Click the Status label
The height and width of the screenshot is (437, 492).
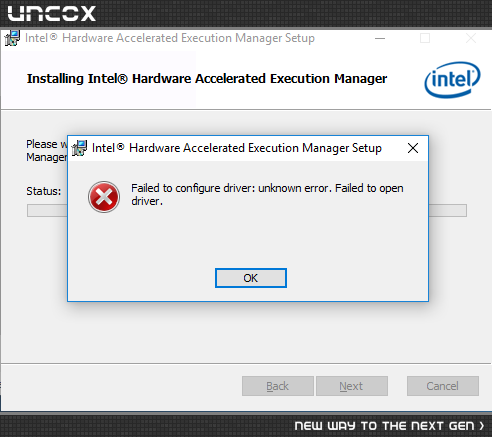44,191
